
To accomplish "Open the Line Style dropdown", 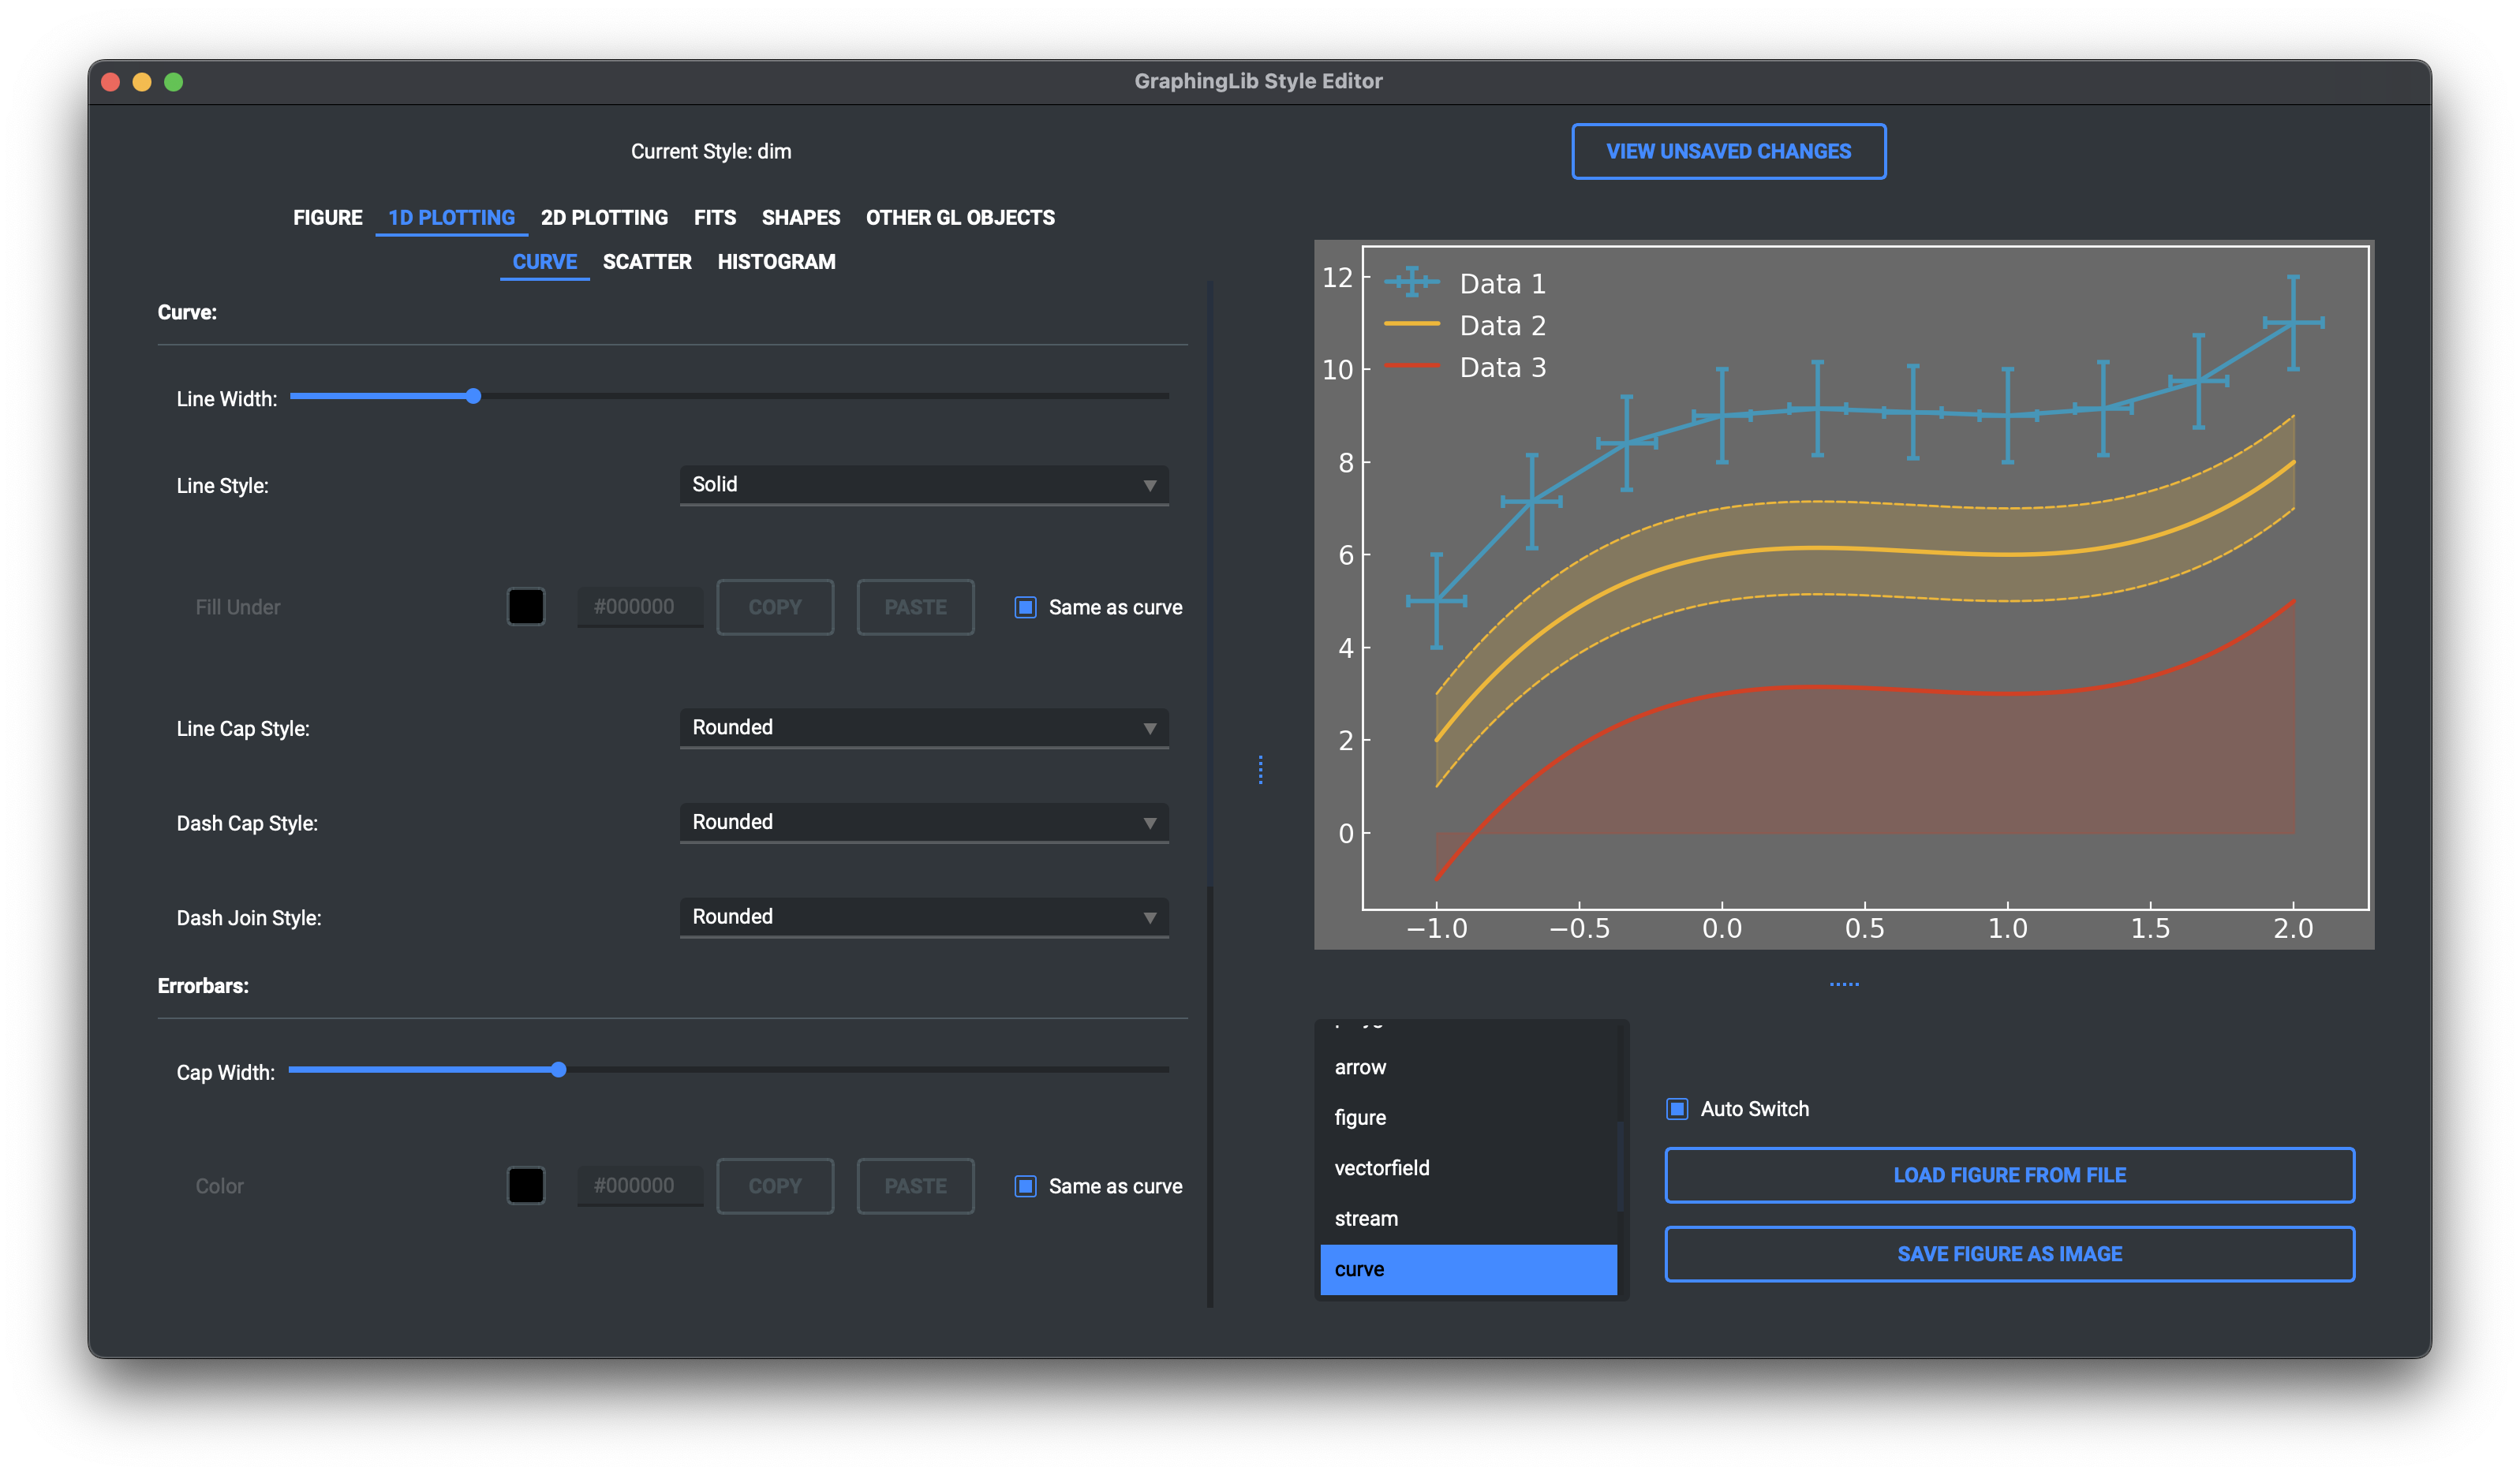I will (924, 485).
